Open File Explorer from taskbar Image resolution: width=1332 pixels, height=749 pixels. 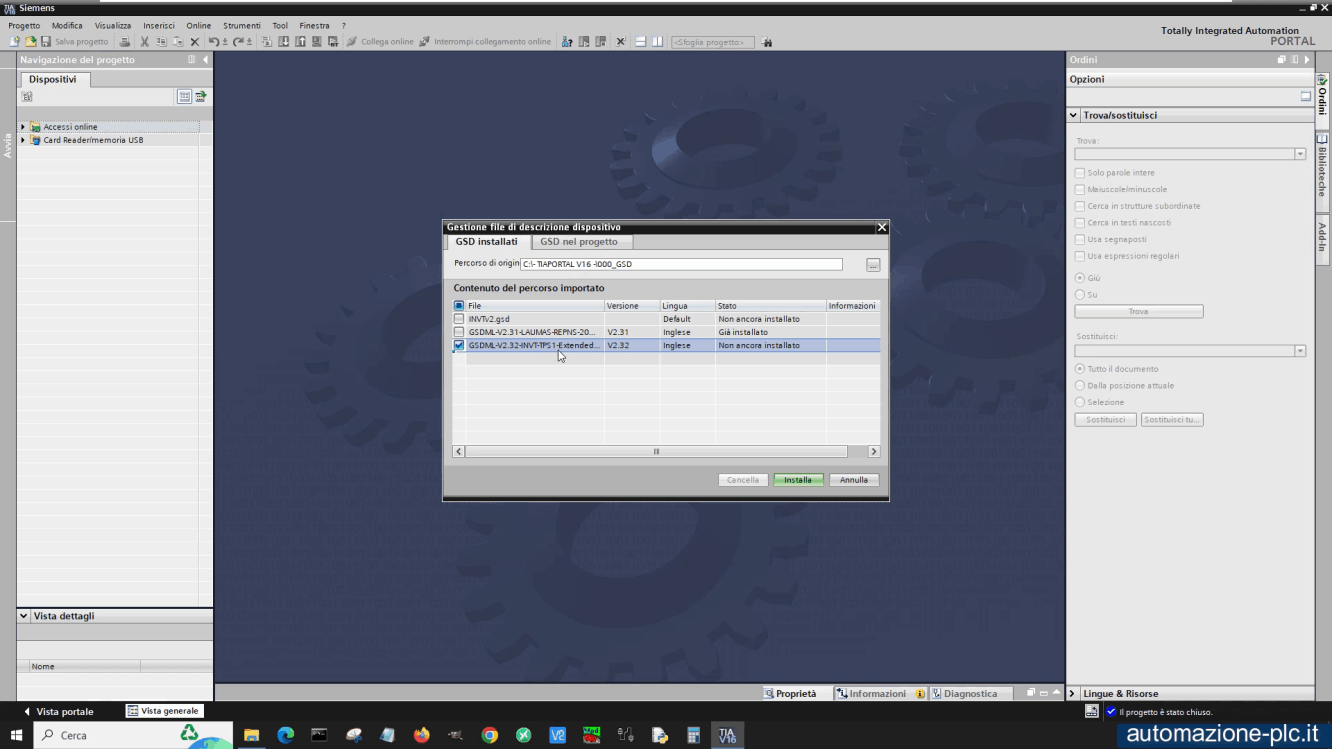[251, 735]
